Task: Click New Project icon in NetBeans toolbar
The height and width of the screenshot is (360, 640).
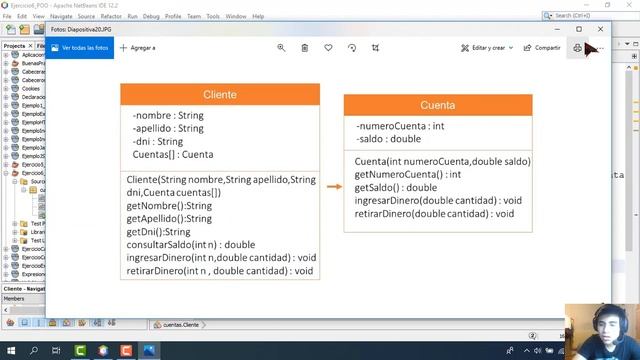Action: (24, 29)
